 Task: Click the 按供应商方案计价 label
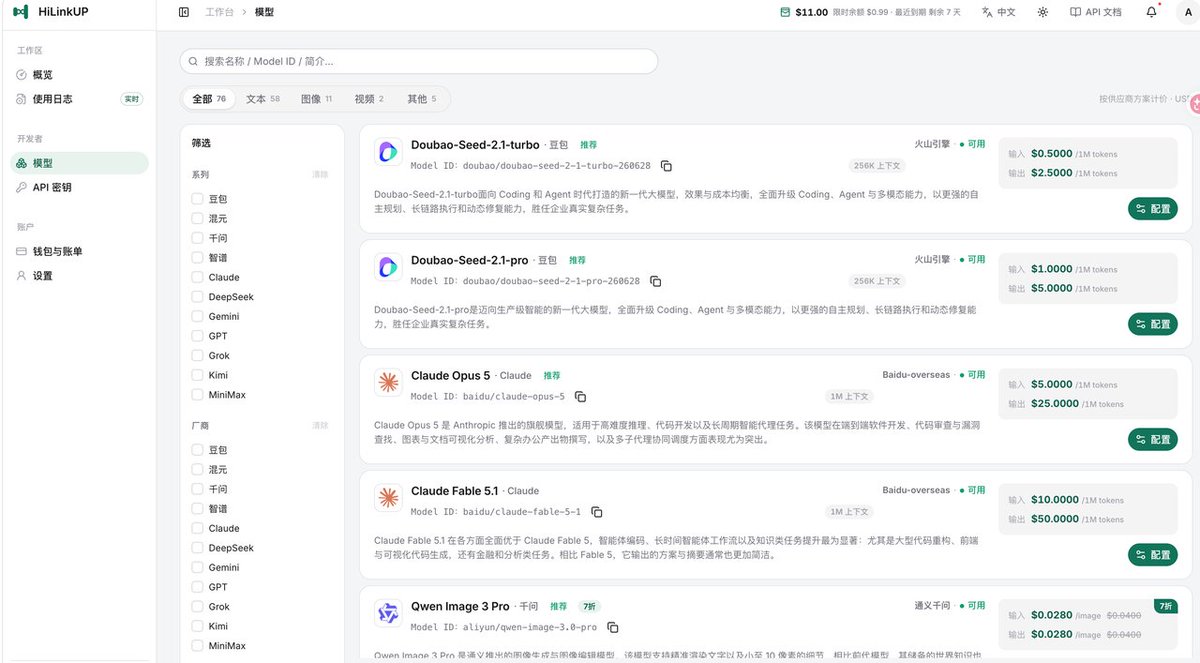[1133, 99]
